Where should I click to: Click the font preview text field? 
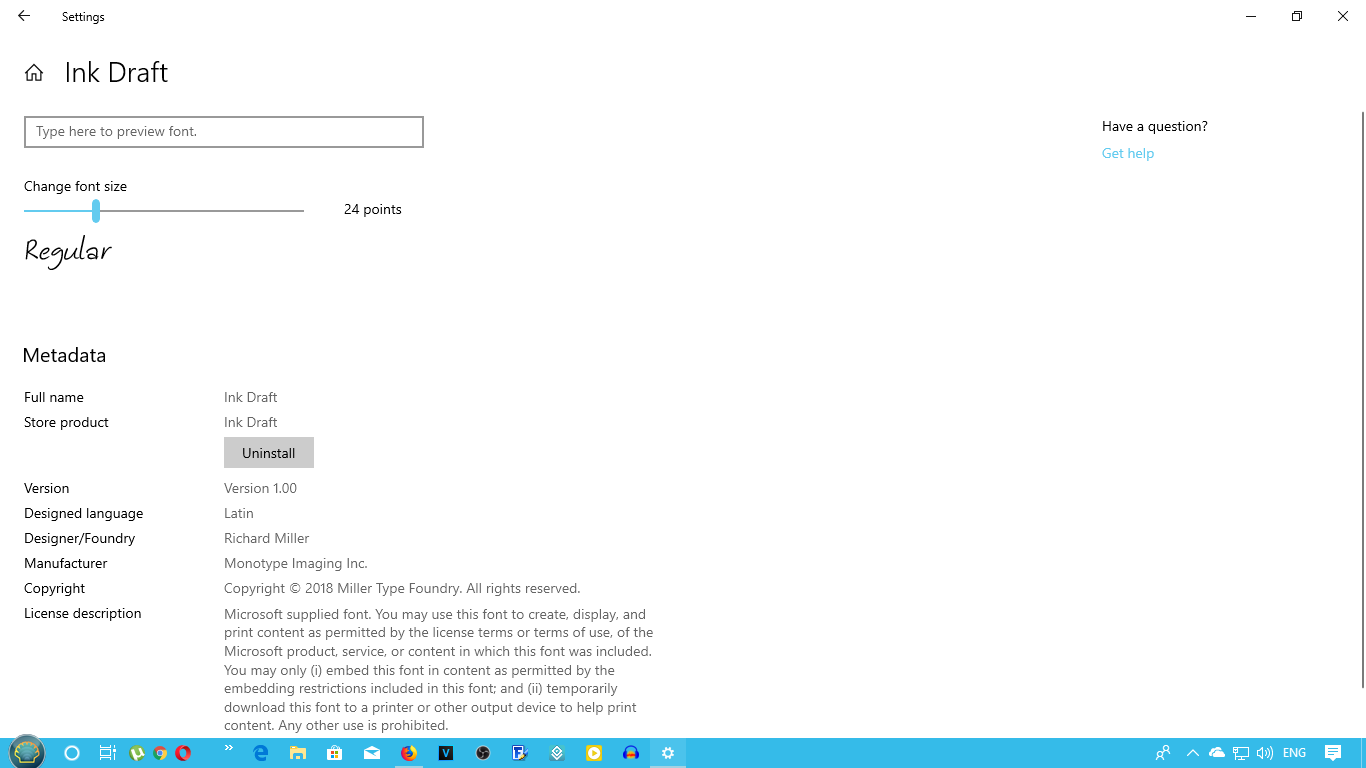(224, 132)
